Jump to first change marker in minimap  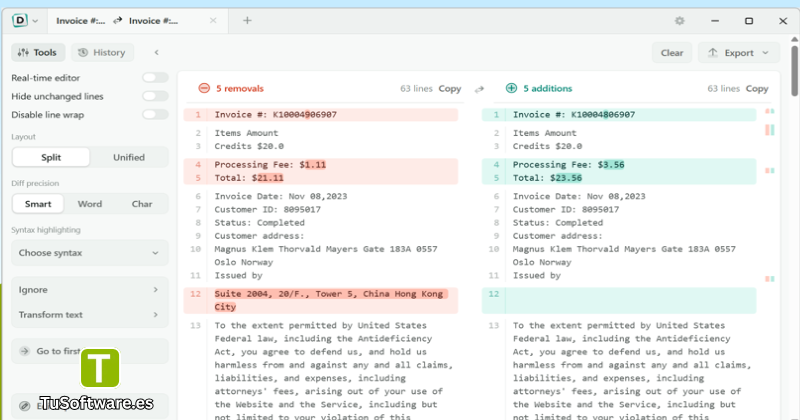[x=769, y=111]
